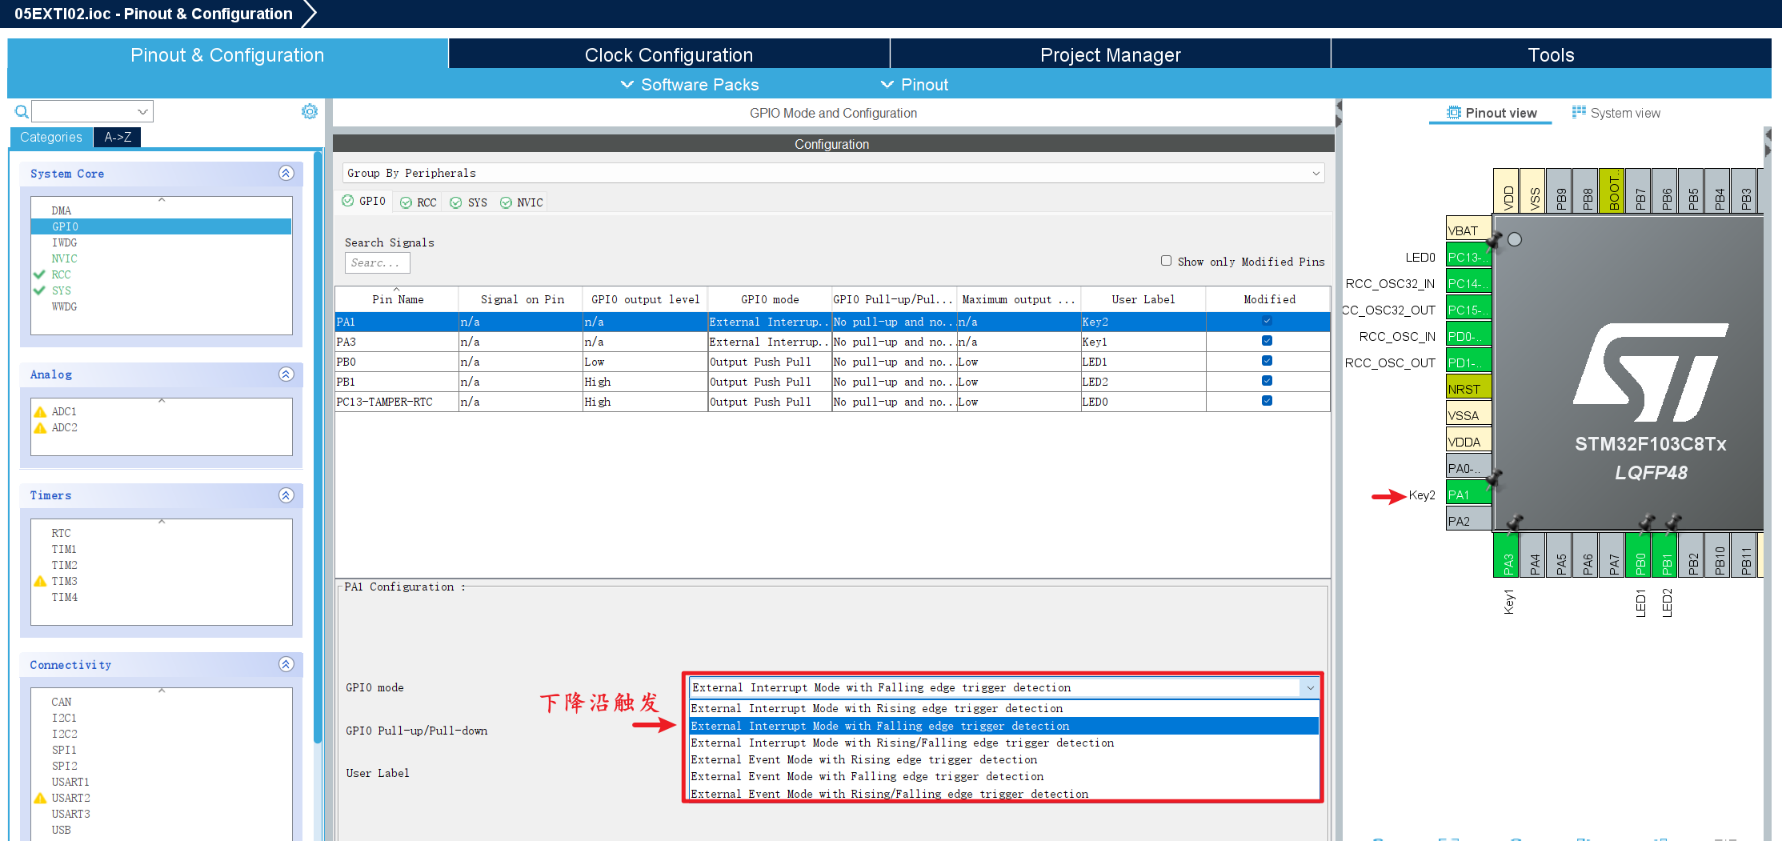Expand the Software Packs menu
Screen dimensions: 1782x841
690,85
